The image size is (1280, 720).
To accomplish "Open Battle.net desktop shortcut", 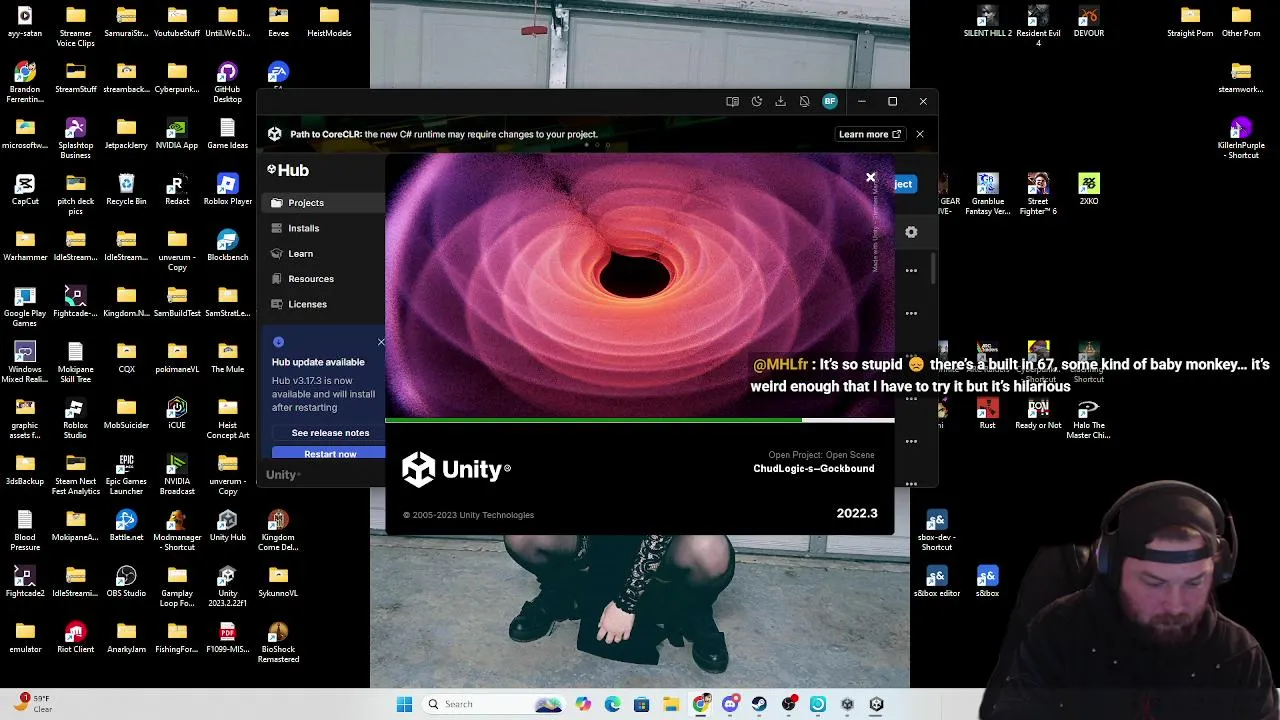I will [x=126, y=525].
